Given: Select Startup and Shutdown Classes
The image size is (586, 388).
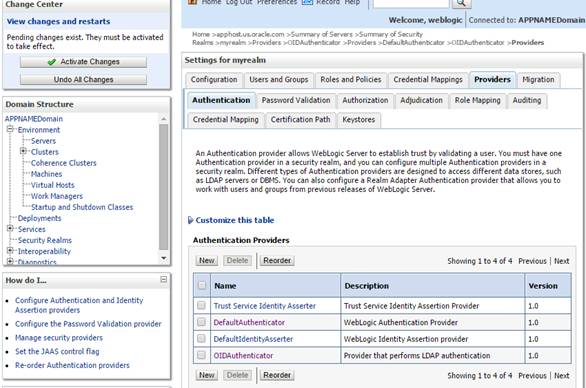Looking at the screenshot, I should click(82, 207).
